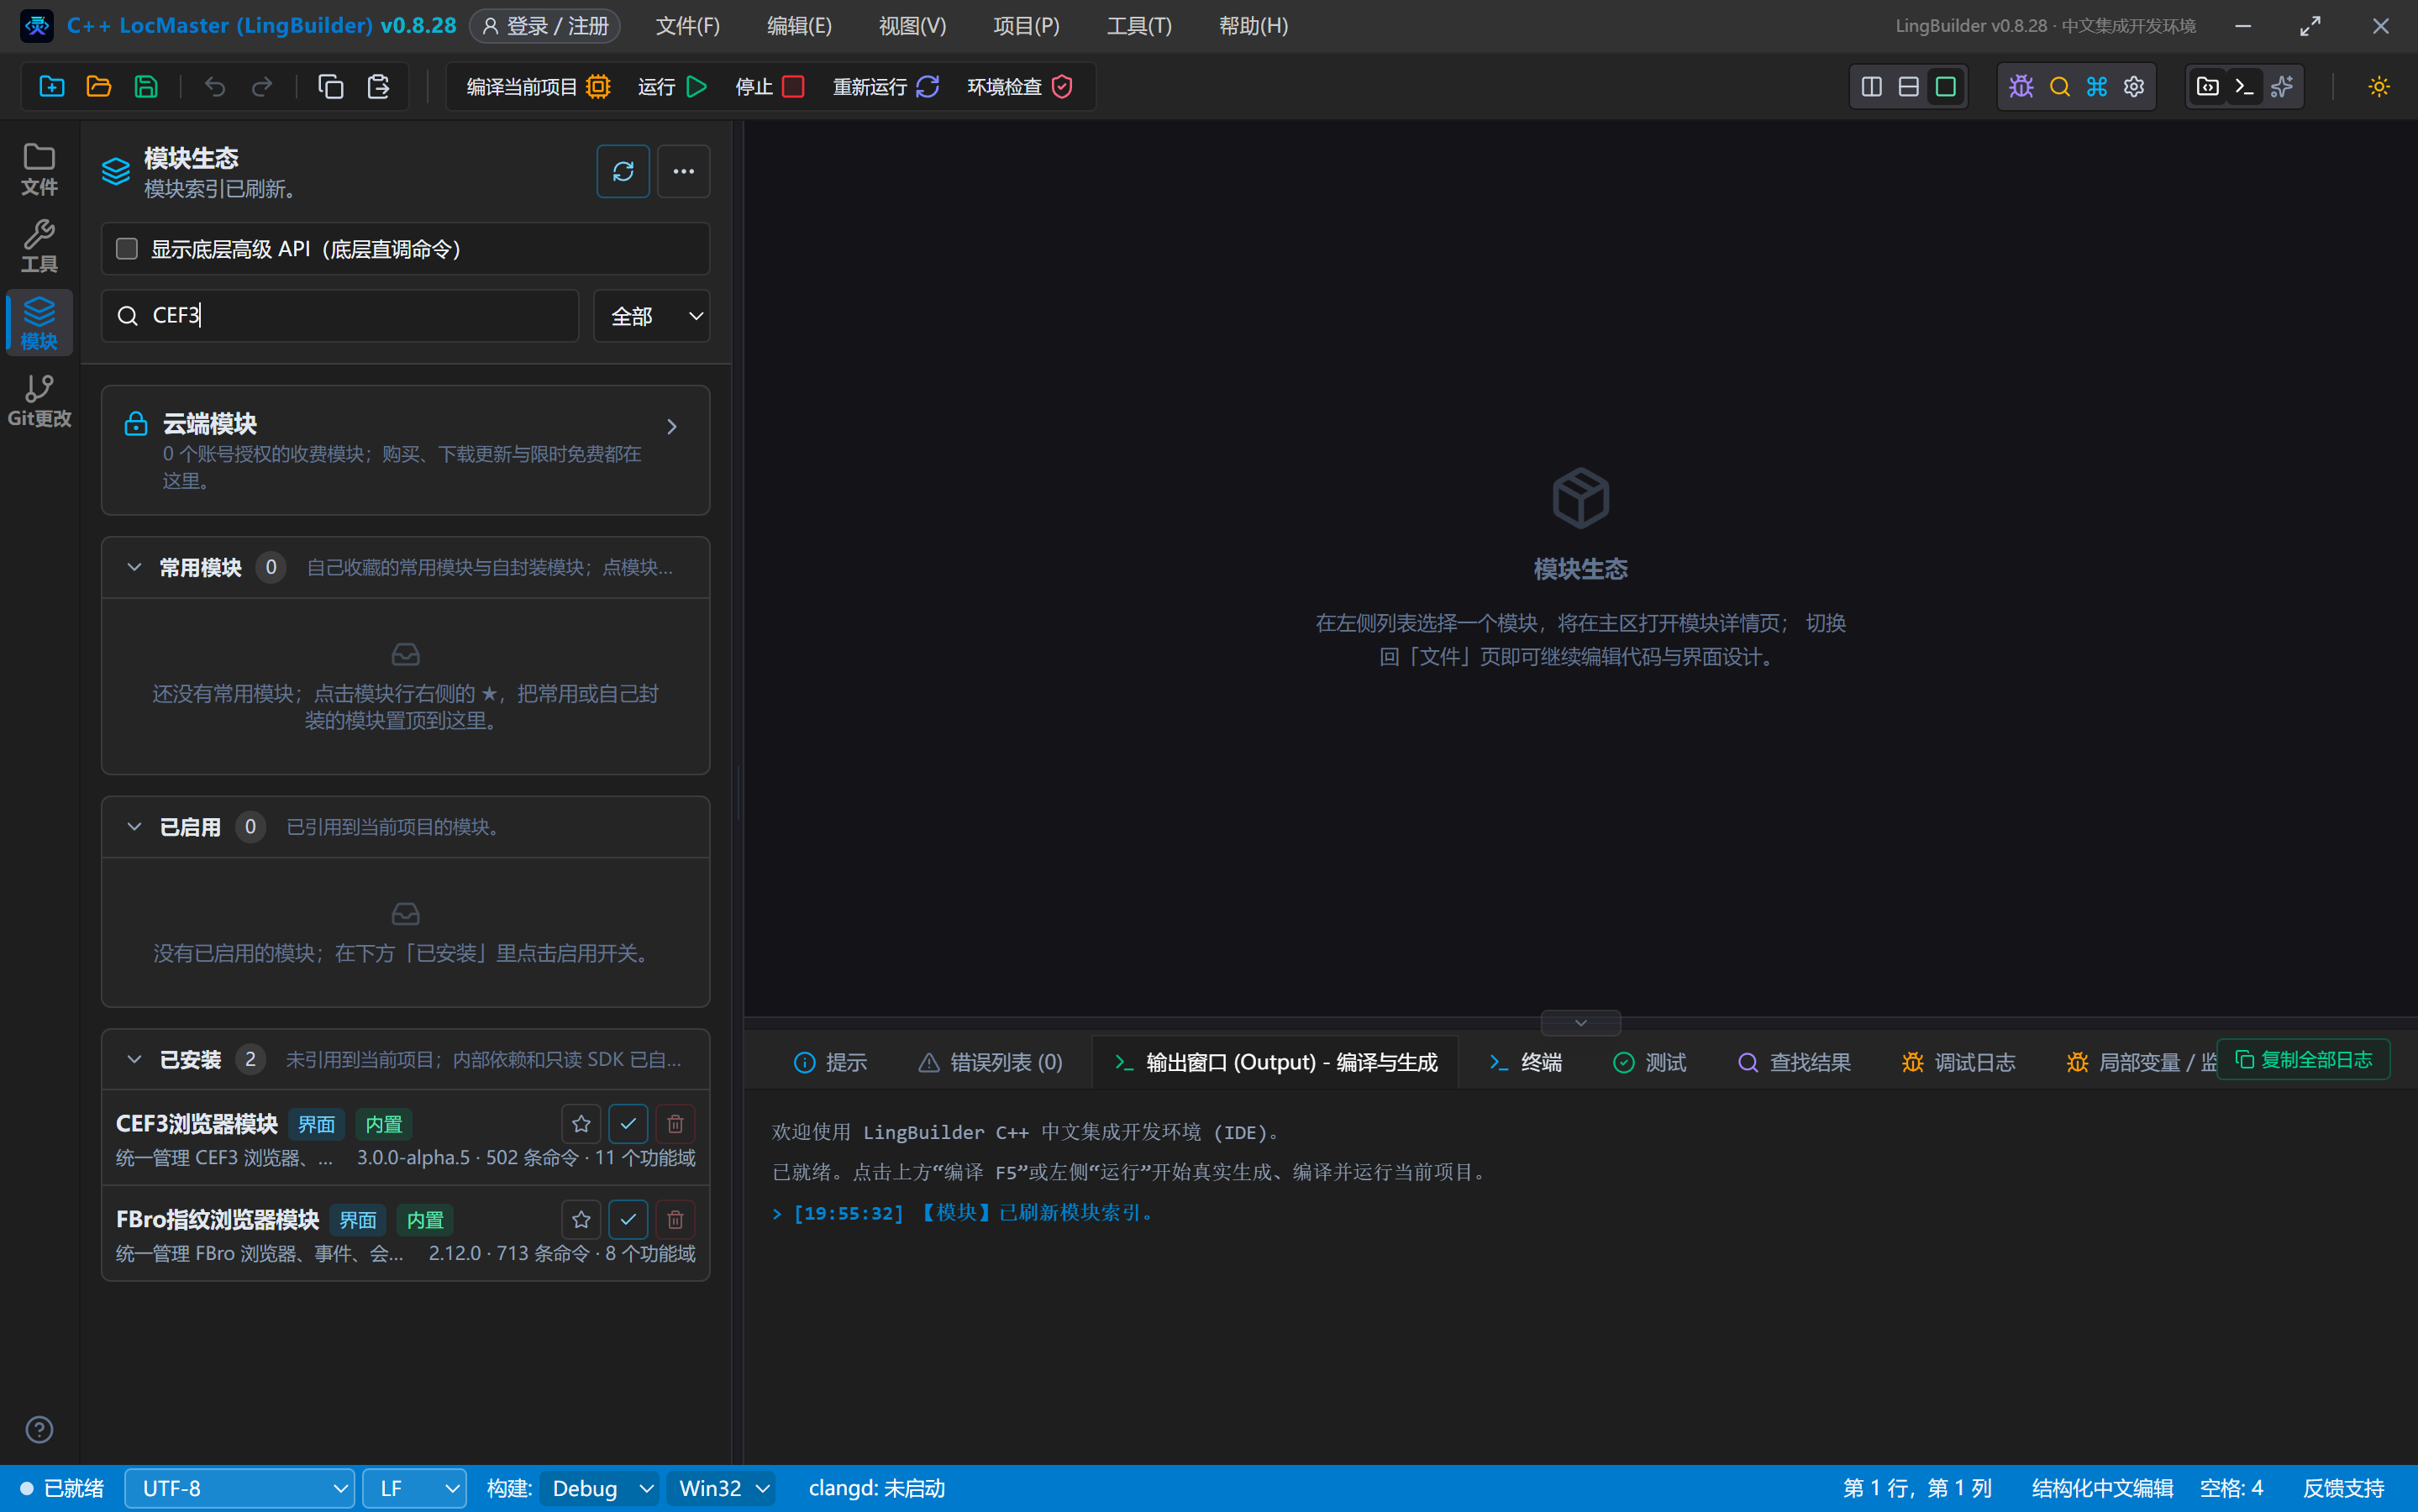Open the Win32 platform dropdown
The width and height of the screenshot is (2418, 1512).
tap(721, 1488)
